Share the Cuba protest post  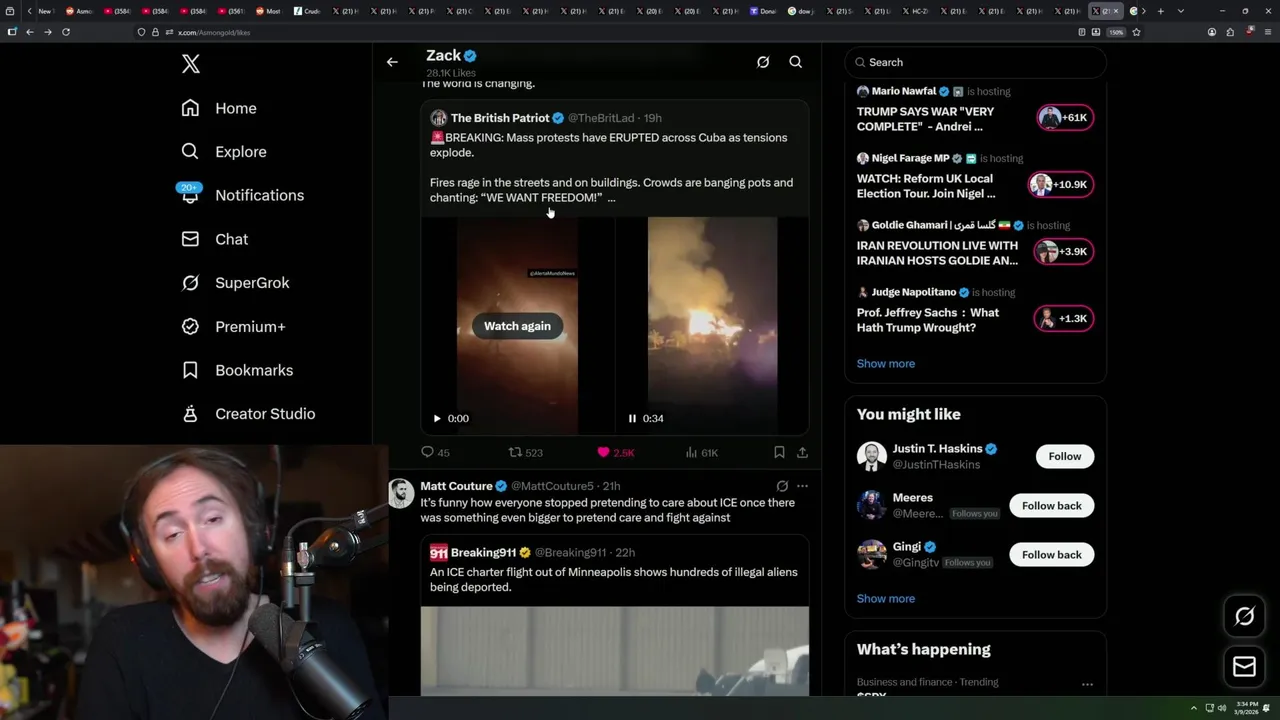(x=802, y=452)
